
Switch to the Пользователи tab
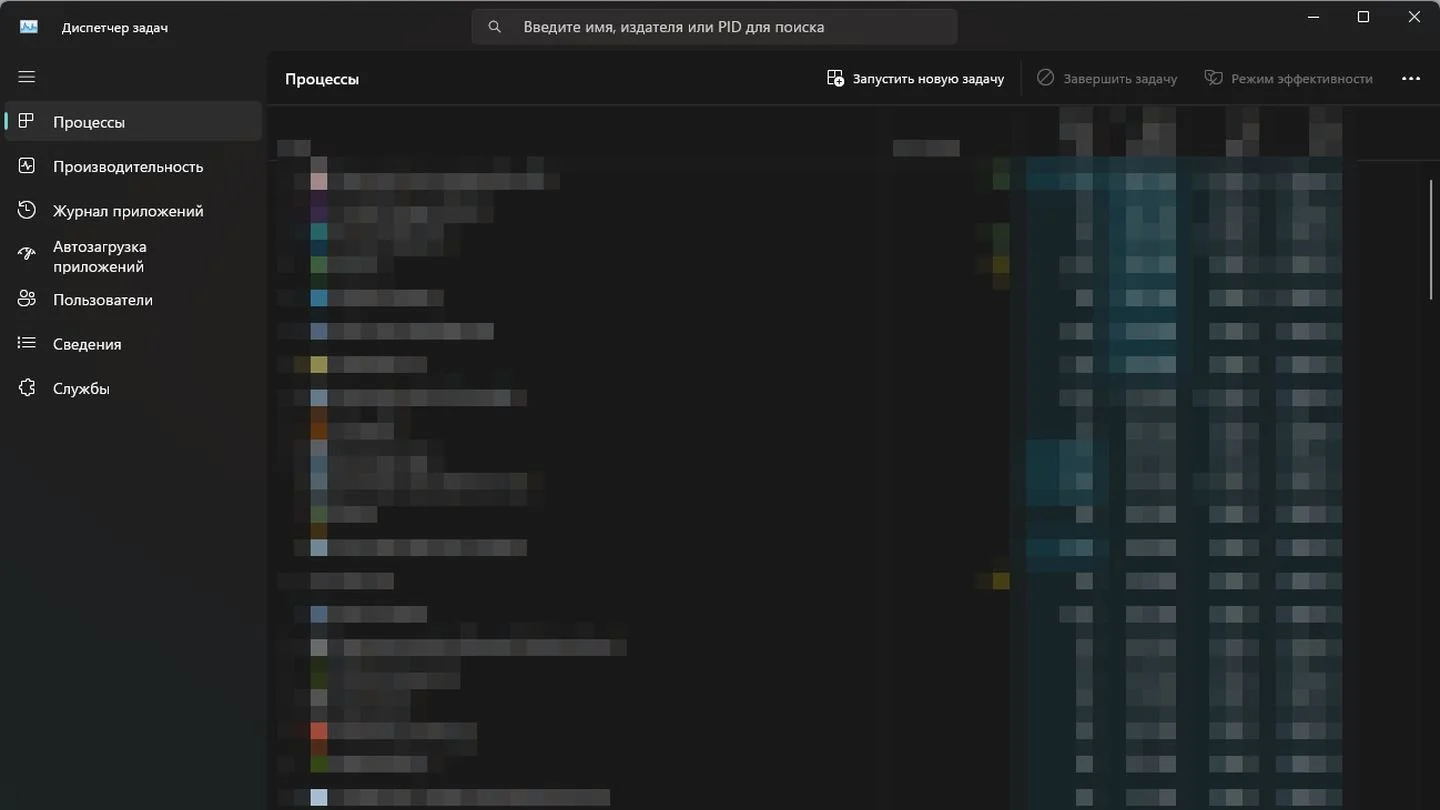point(134,299)
